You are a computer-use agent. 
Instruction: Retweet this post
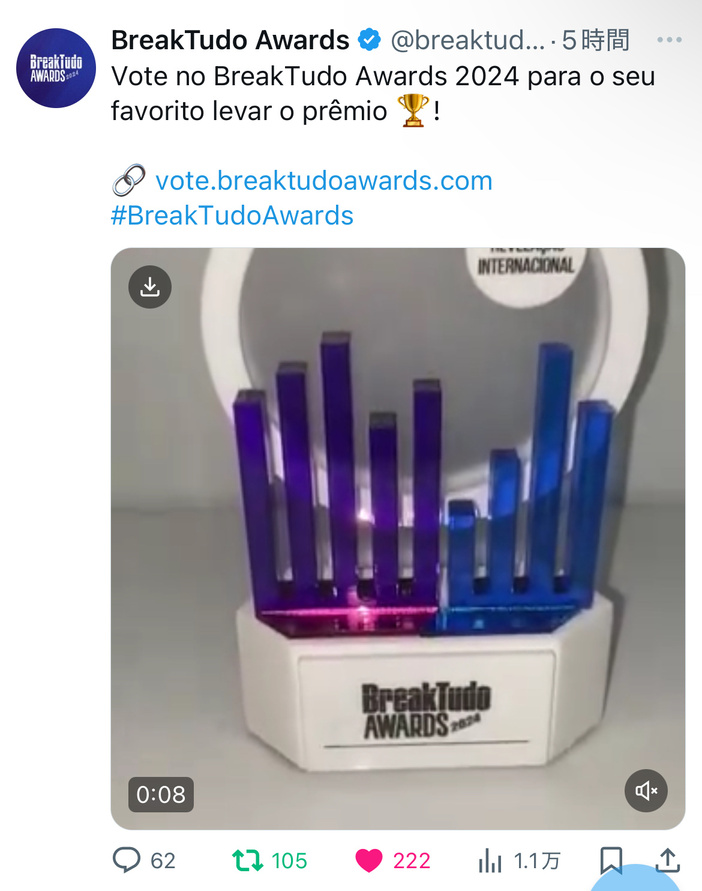[248, 860]
